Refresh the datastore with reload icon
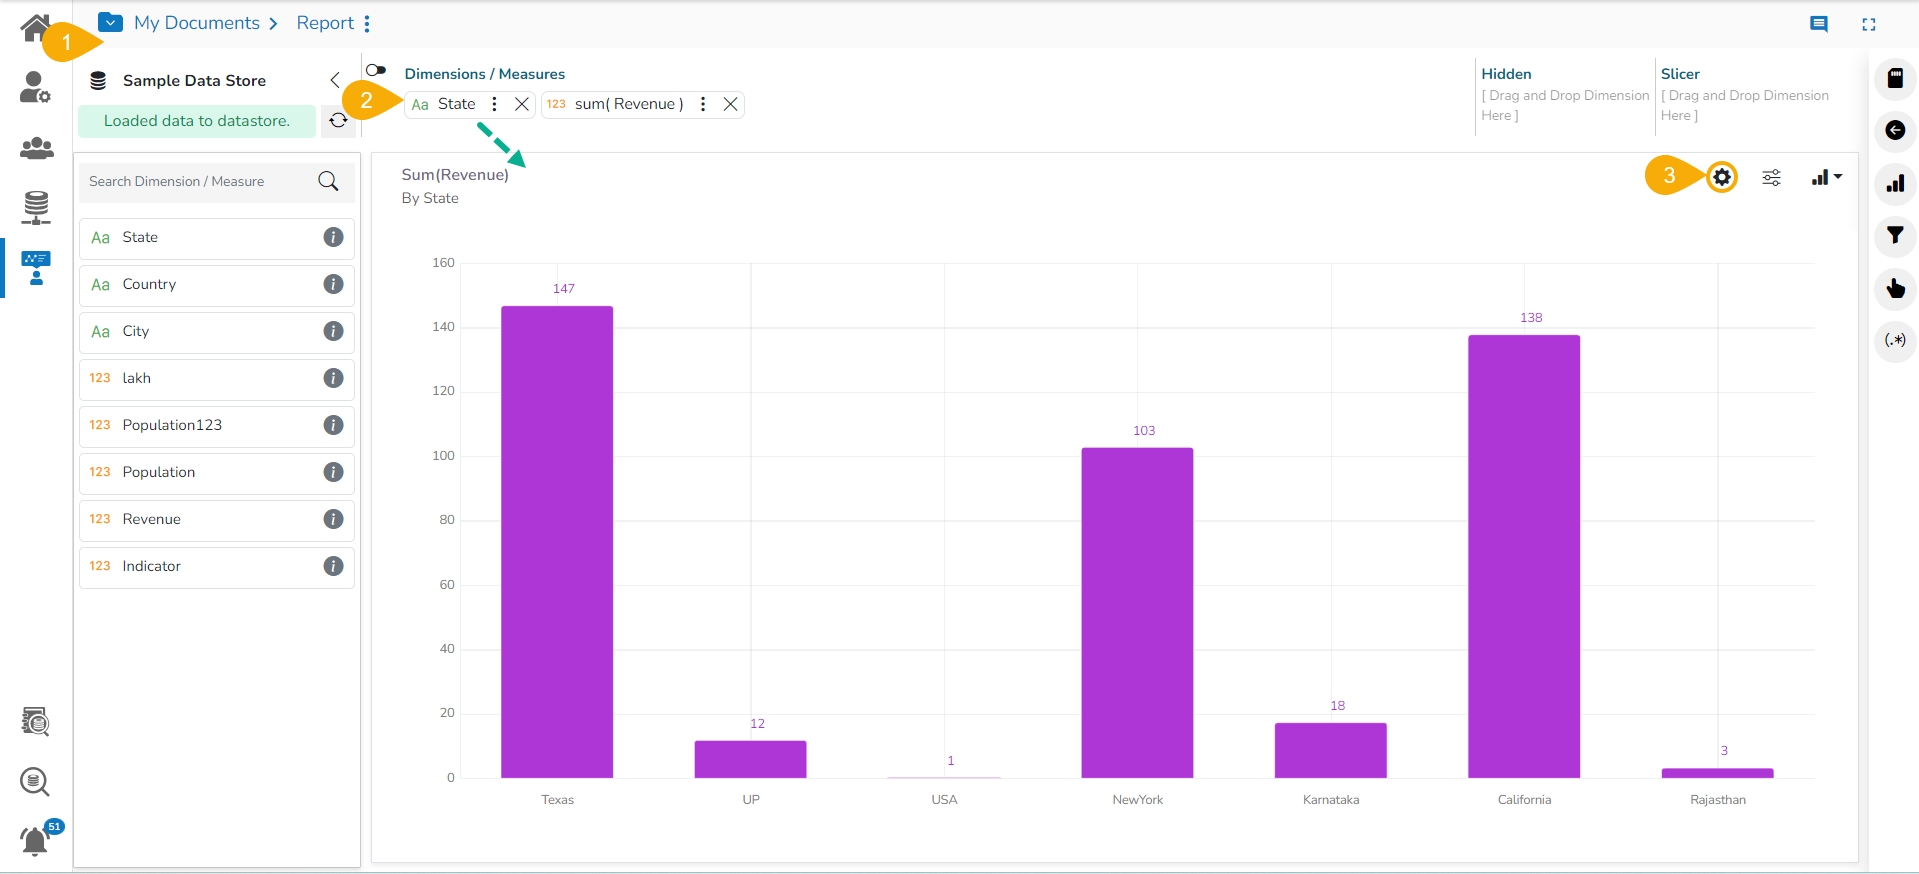The width and height of the screenshot is (1919, 874). pos(338,121)
